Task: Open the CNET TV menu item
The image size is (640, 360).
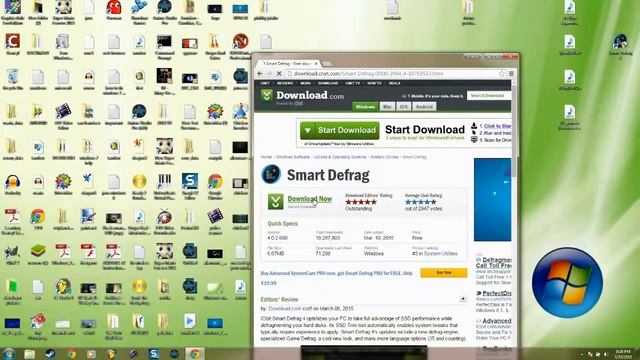Action: point(353,83)
